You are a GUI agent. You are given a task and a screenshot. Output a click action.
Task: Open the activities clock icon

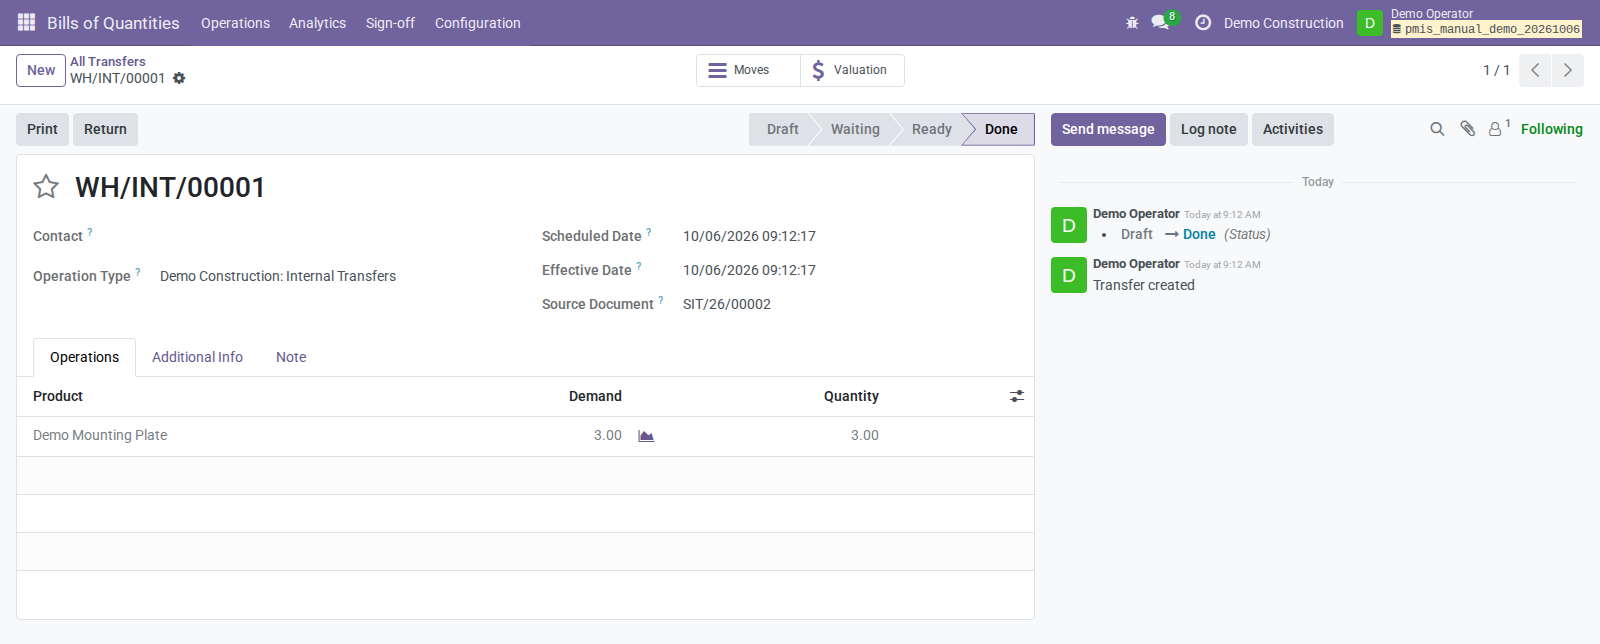[1203, 22]
